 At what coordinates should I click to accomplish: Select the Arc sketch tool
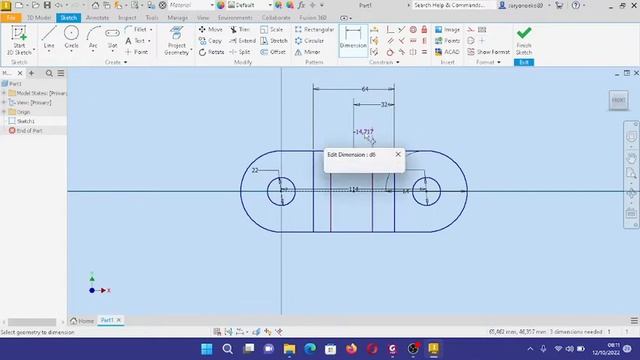(x=93, y=38)
